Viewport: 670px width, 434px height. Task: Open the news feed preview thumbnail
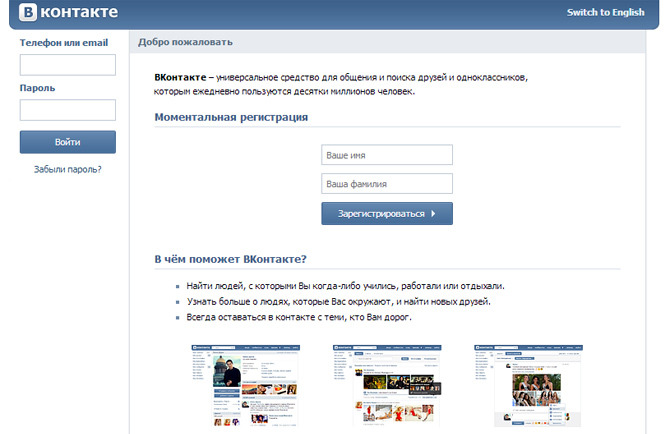click(x=387, y=386)
